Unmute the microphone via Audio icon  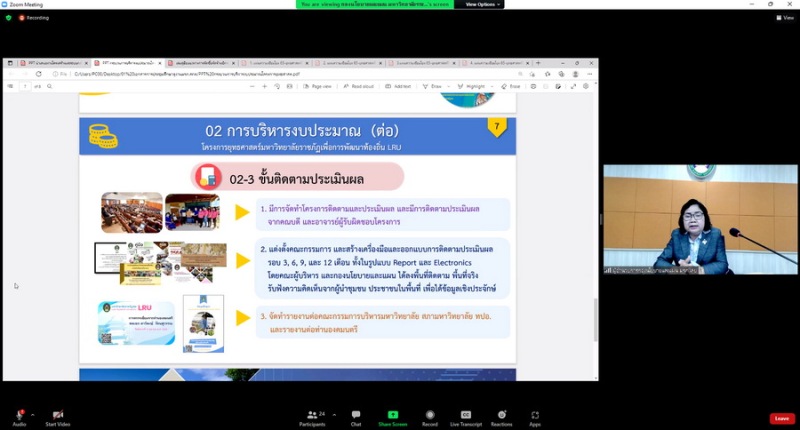pyautogui.click(x=19, y=415)
